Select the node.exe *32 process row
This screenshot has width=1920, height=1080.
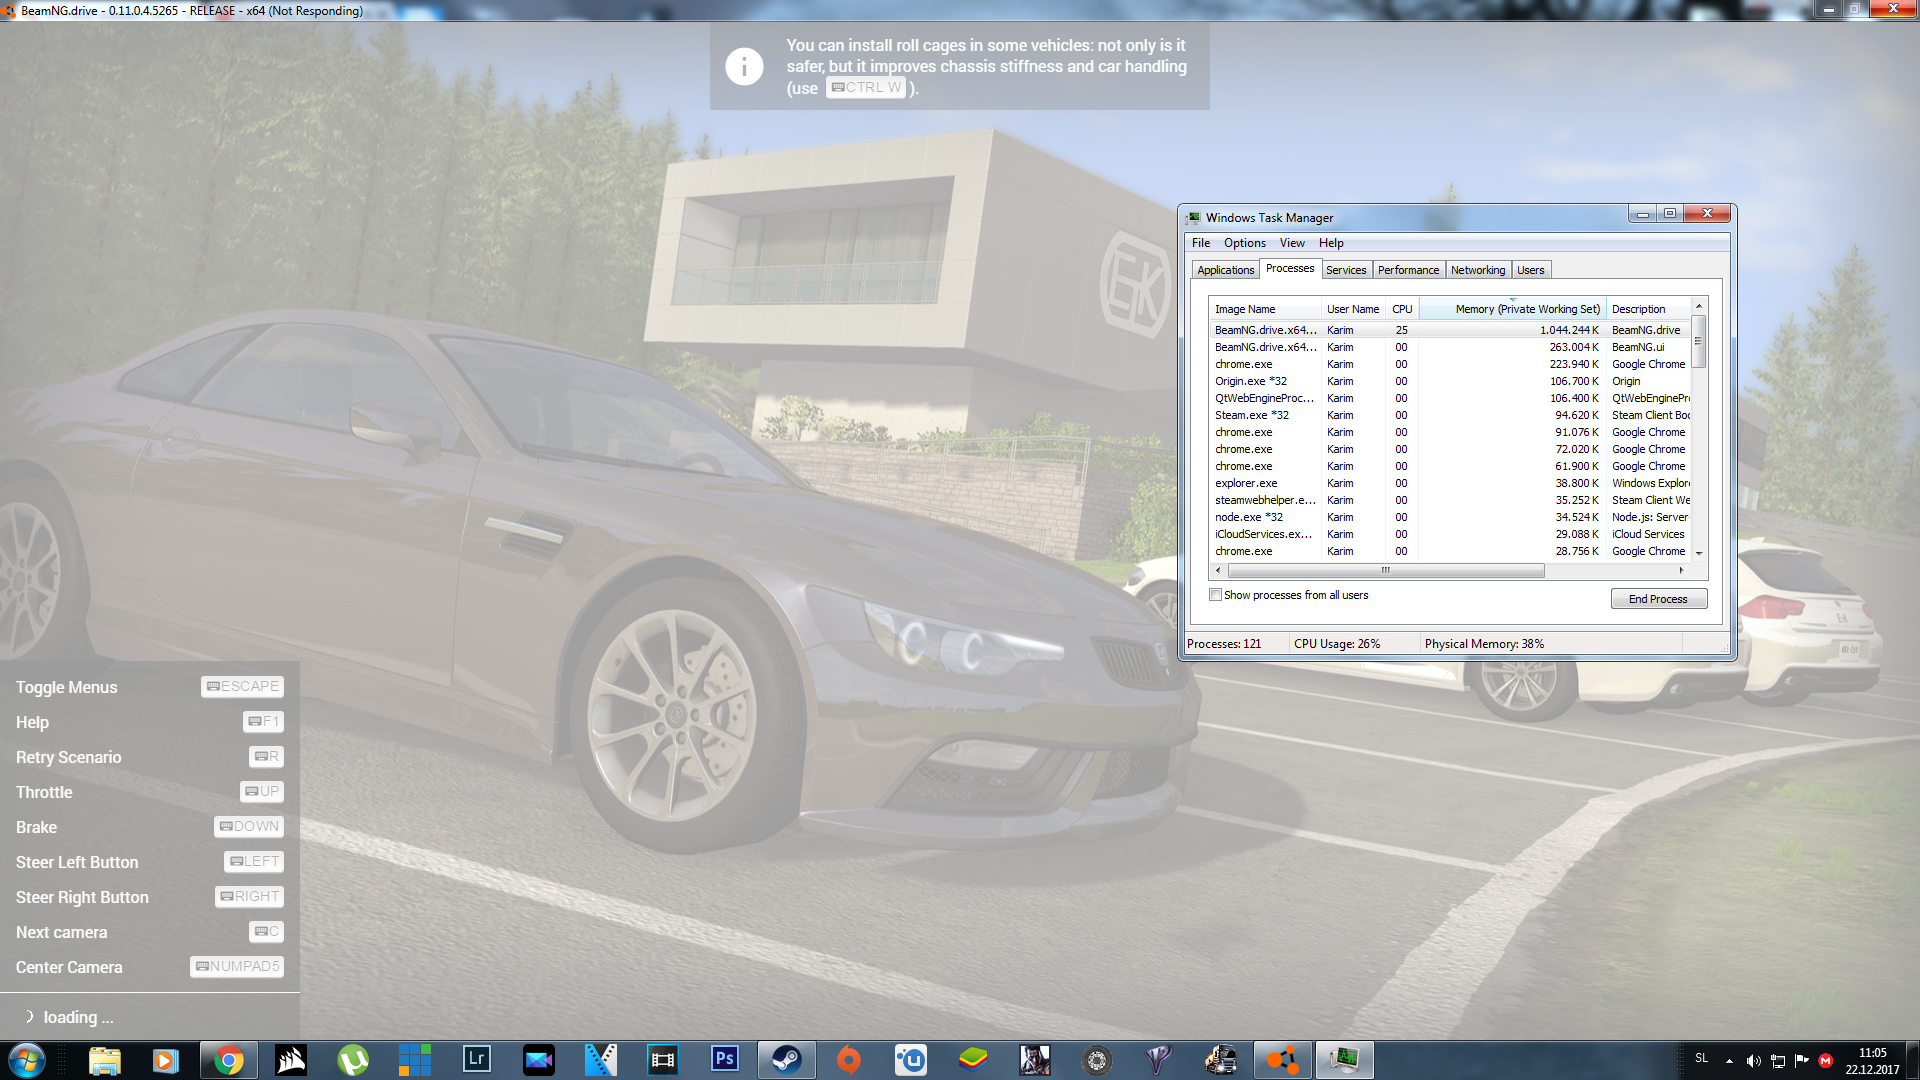click(1448, 517)
